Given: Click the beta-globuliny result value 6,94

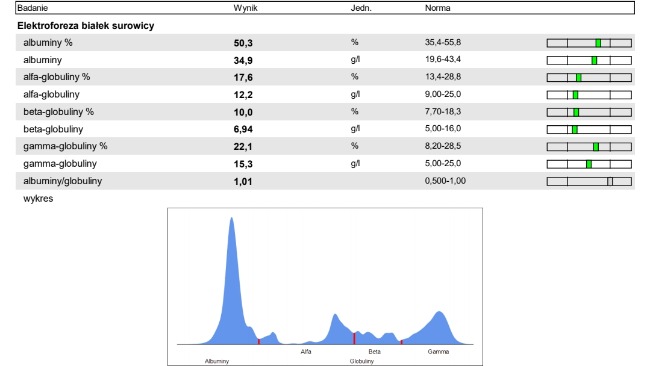Looking at the screenshot, I should pyautogui.click(x=243, y=129).
